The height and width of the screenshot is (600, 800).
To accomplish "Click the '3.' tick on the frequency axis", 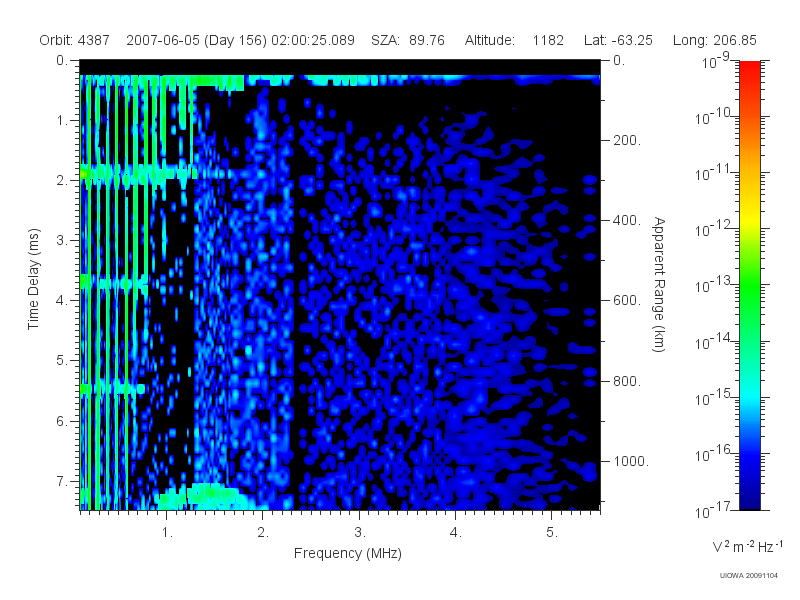I will [x=360, y=533].
